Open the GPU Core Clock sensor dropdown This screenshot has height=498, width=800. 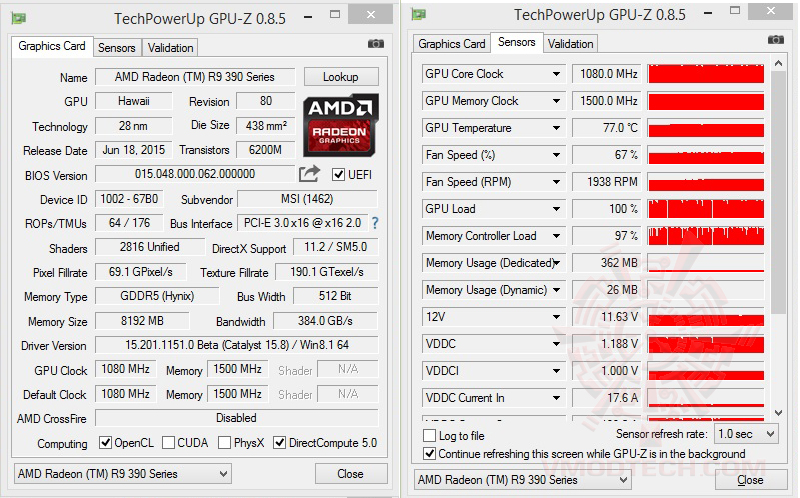556,74
